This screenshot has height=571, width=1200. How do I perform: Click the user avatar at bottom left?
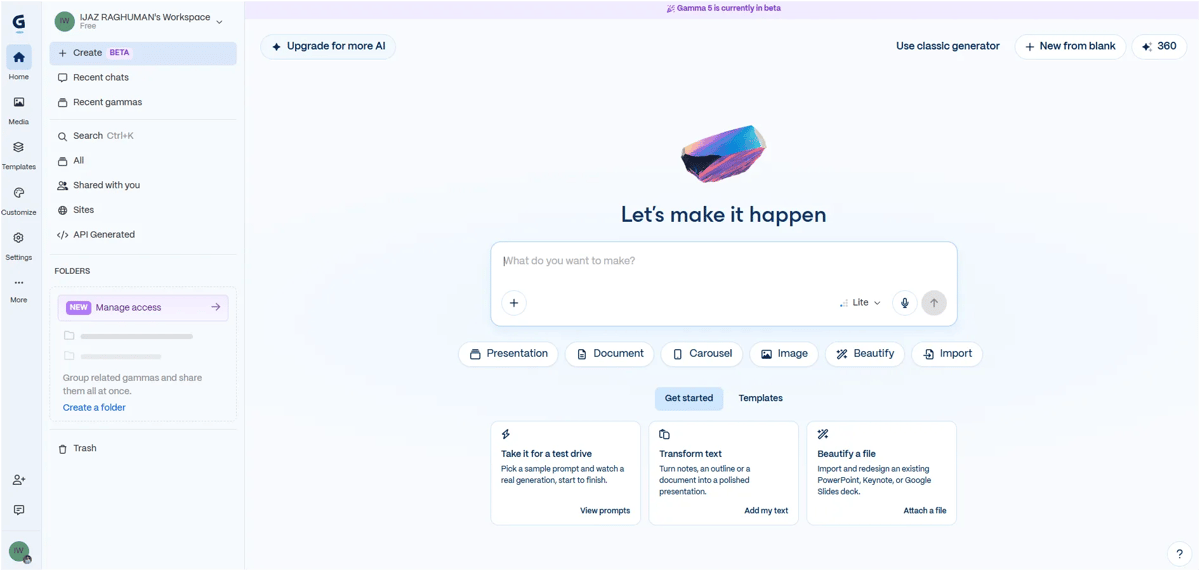pos(19,551)
